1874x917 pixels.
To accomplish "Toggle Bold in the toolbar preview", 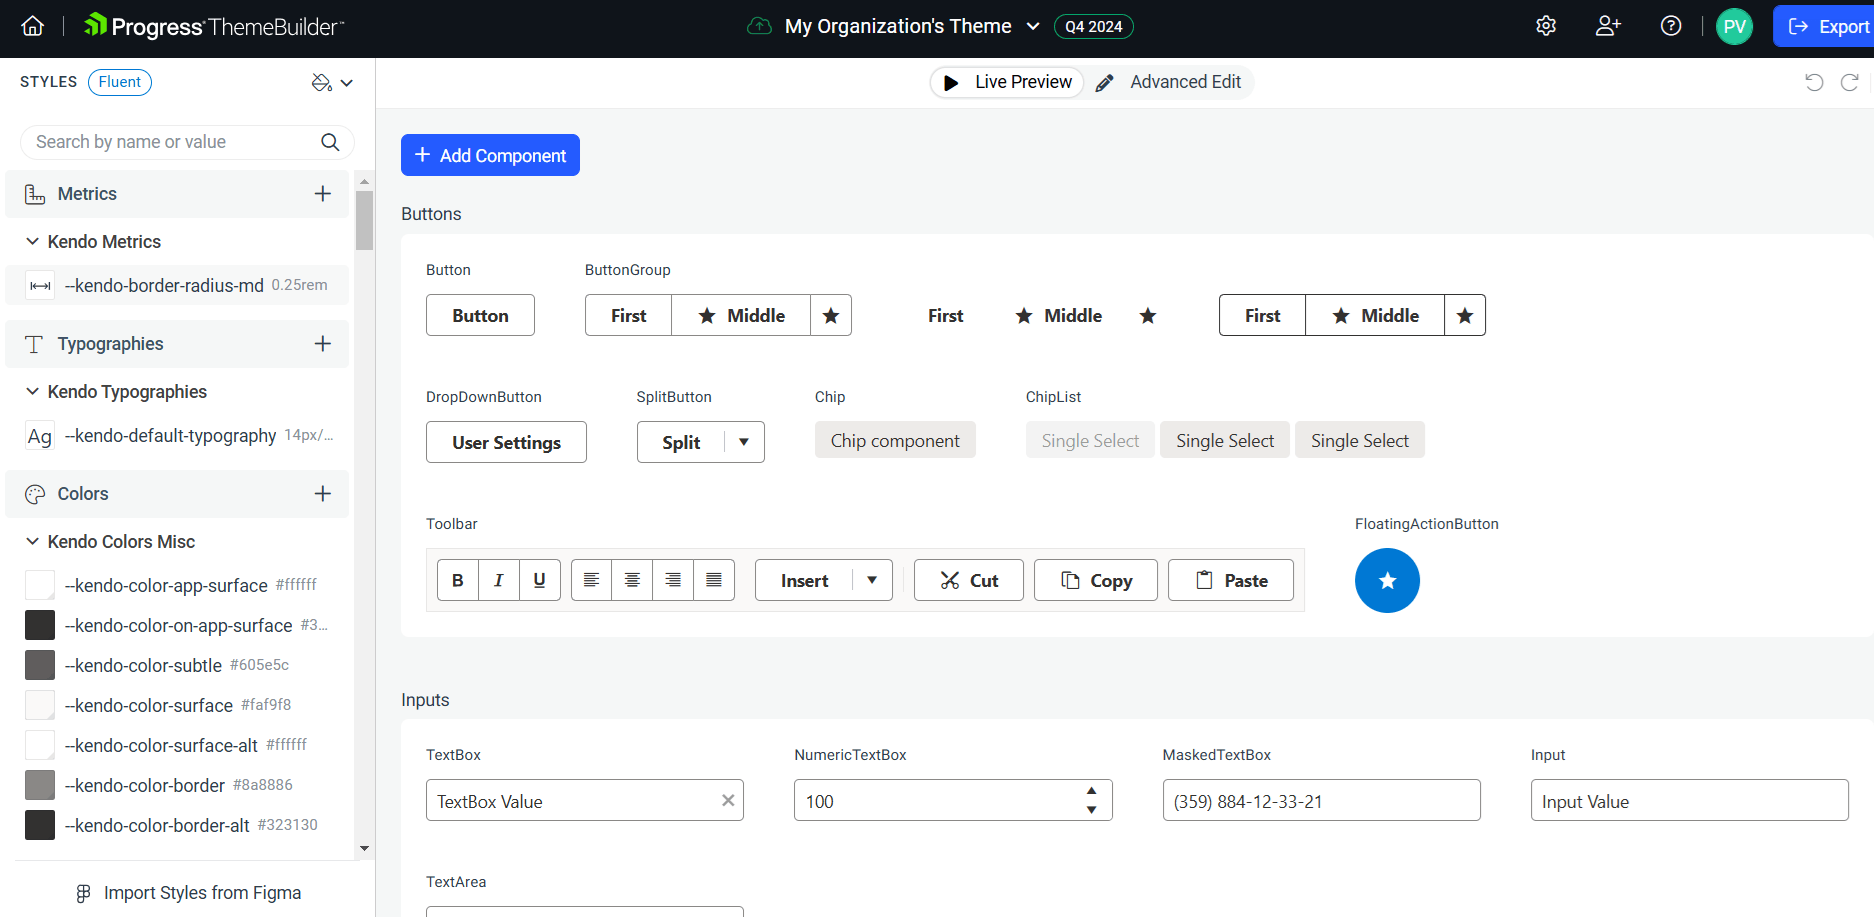I will [x=458, y=580].
